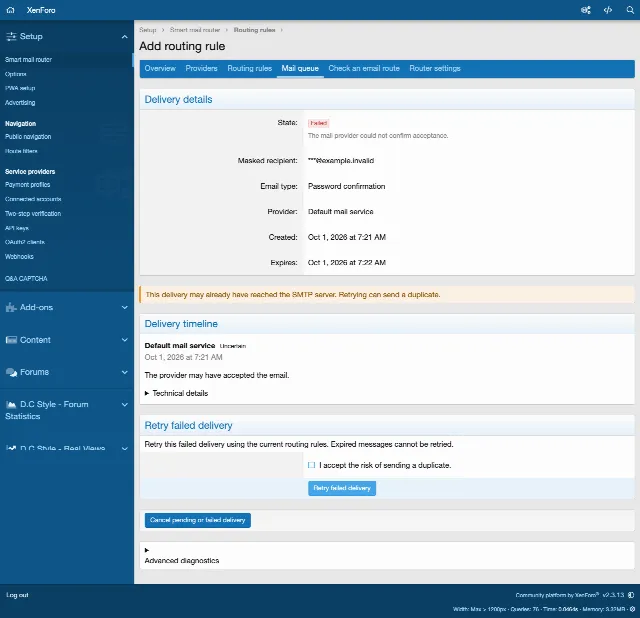Open the Routing rules tab

tap(249, 69)
